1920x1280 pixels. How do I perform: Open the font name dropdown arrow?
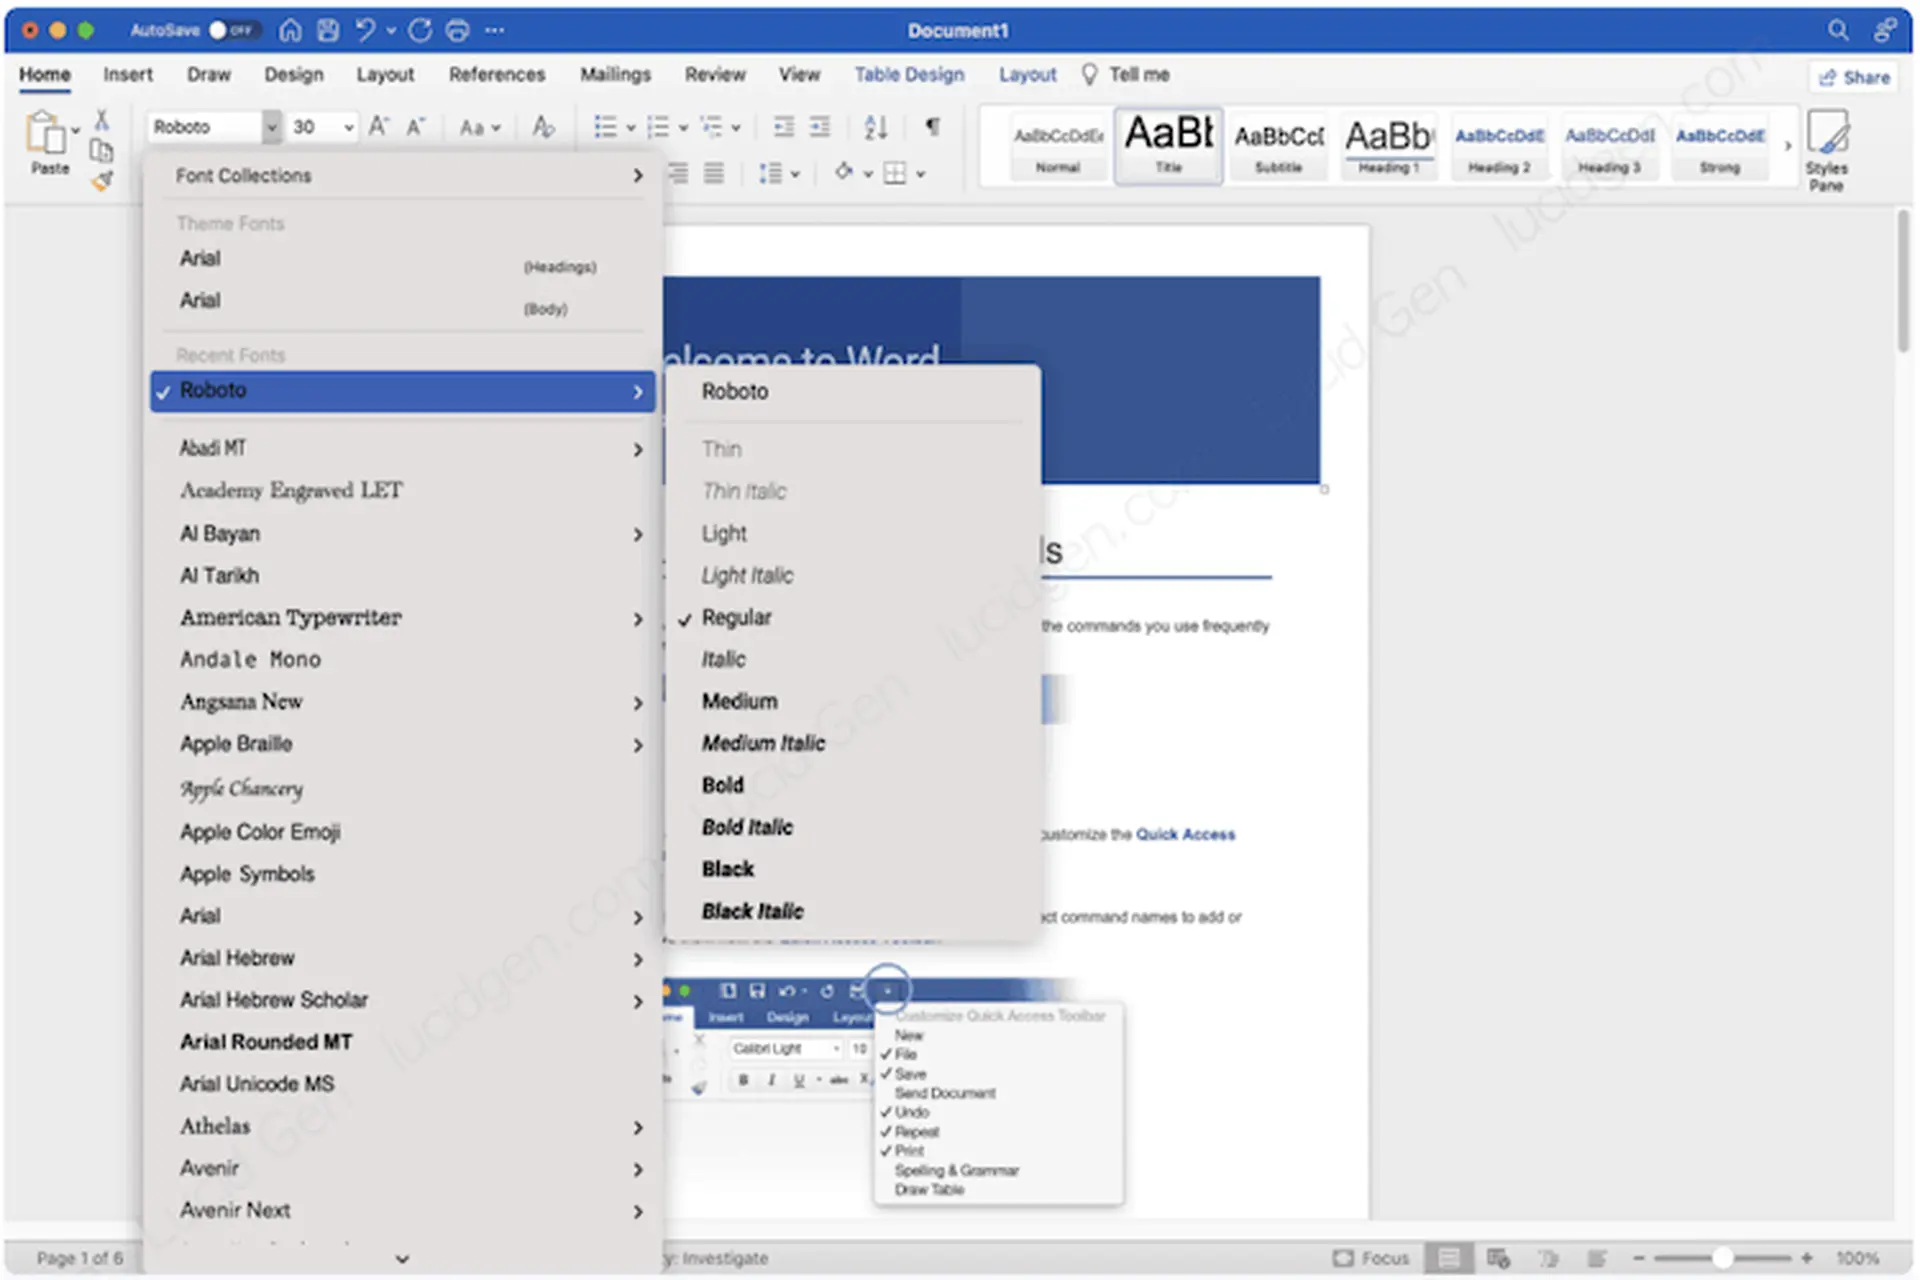click(x=271, y=127)
